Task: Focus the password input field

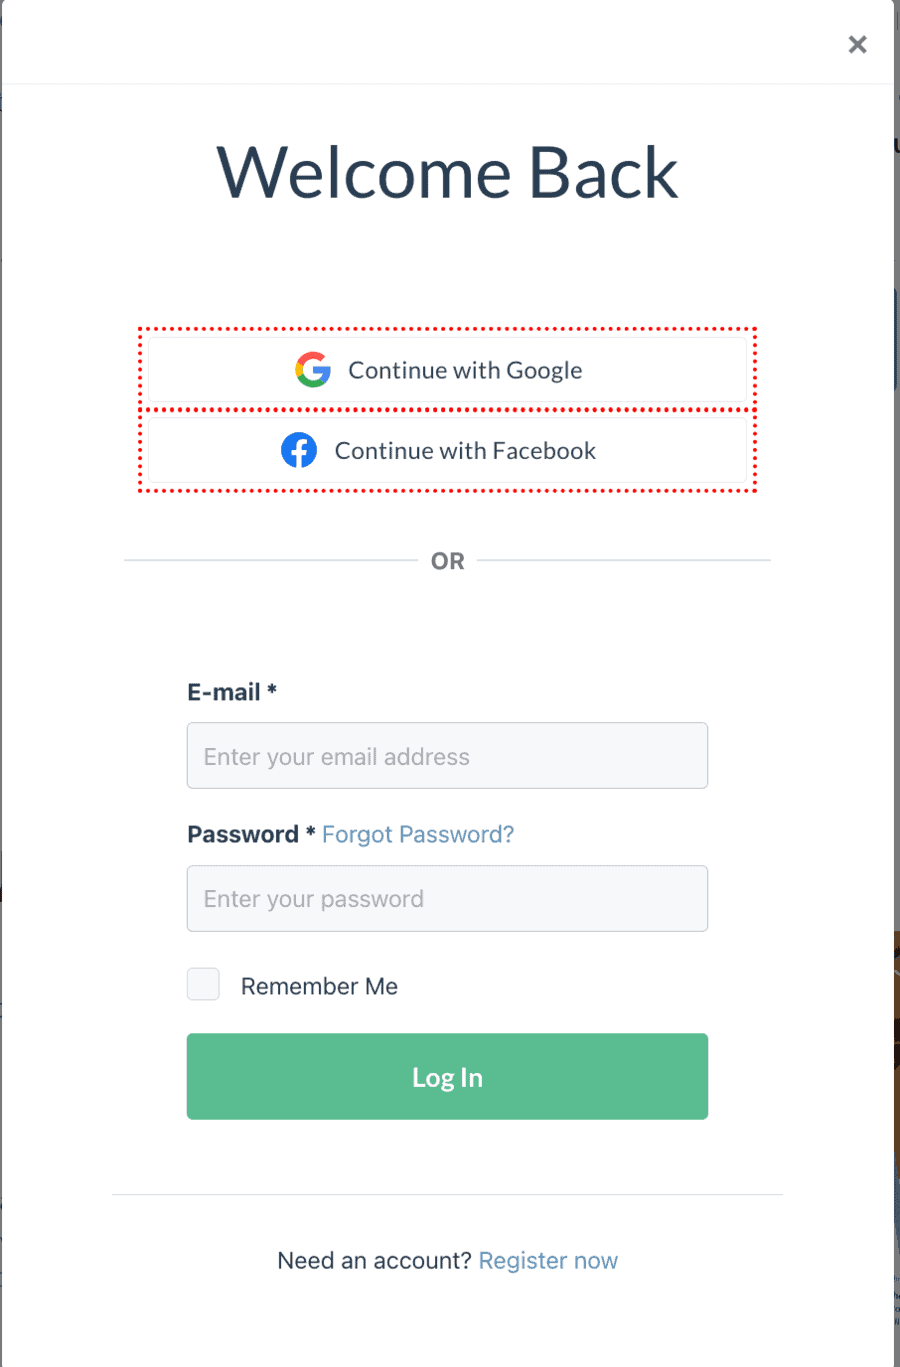Action: (447, 898)
